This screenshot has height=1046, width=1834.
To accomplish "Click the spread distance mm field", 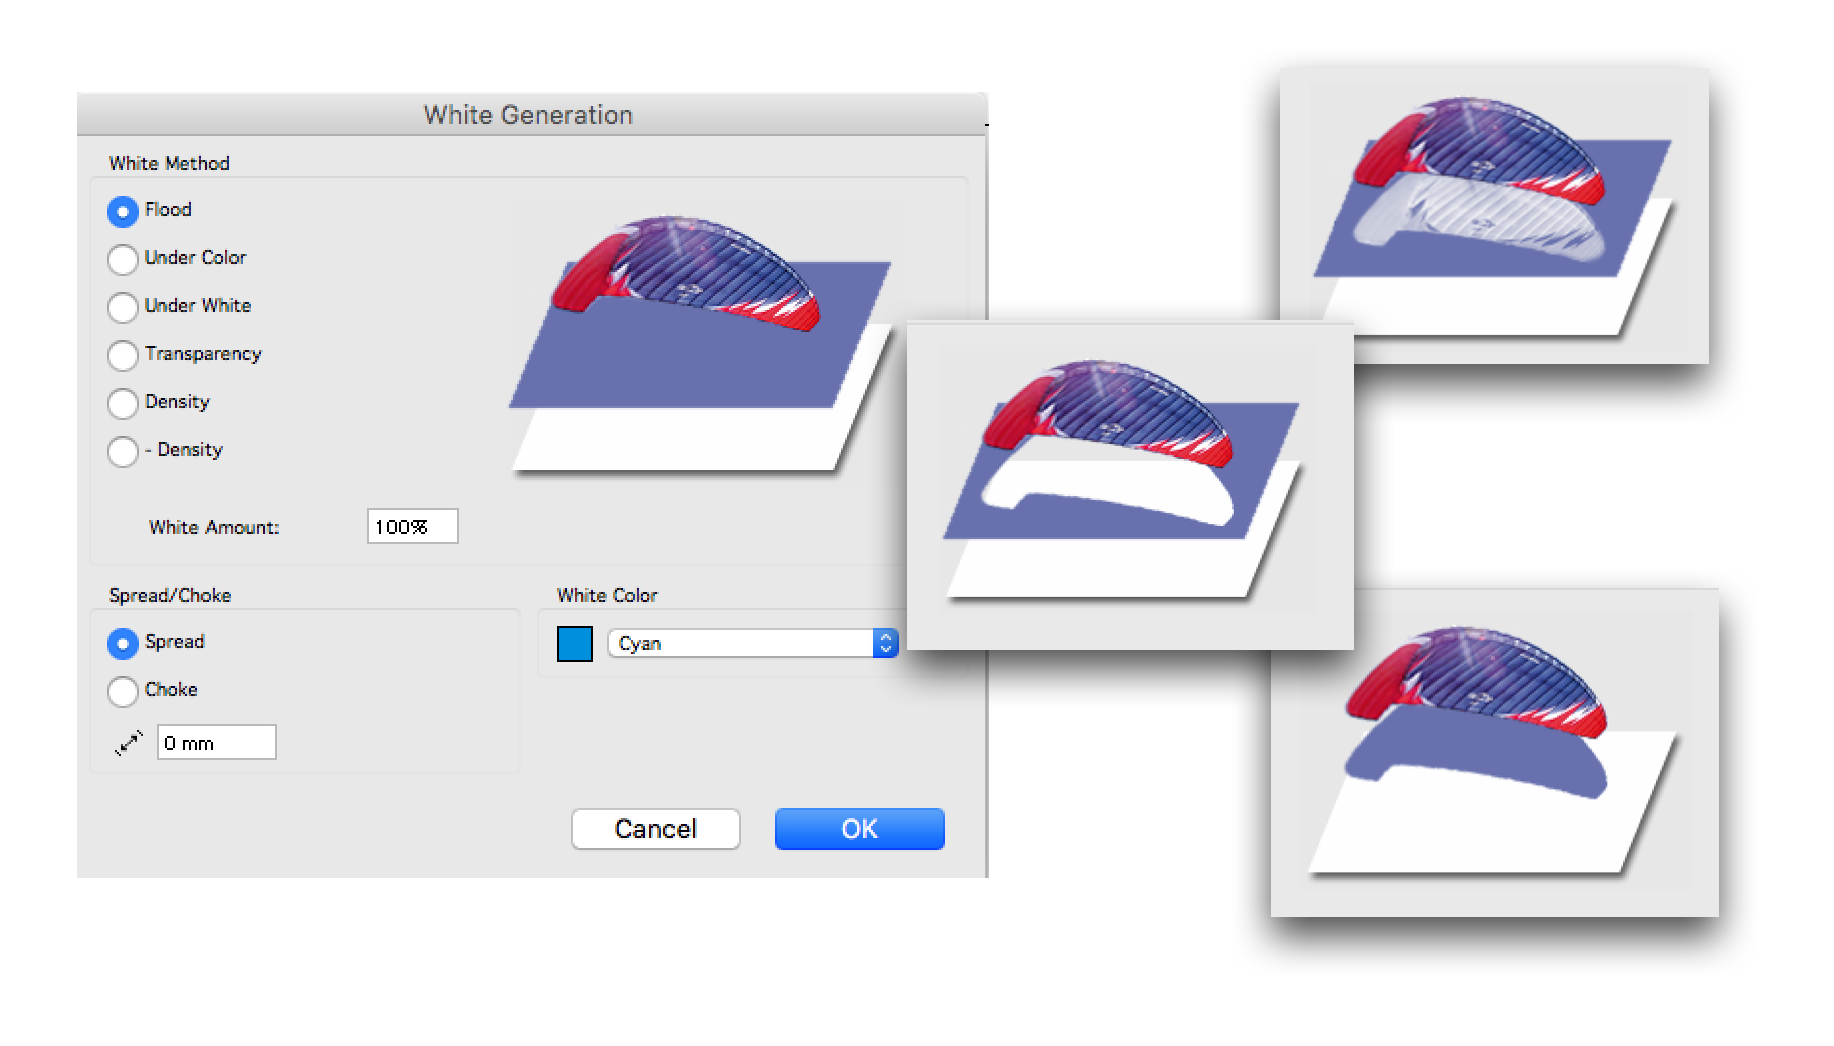I will click(x=216, y=743).
